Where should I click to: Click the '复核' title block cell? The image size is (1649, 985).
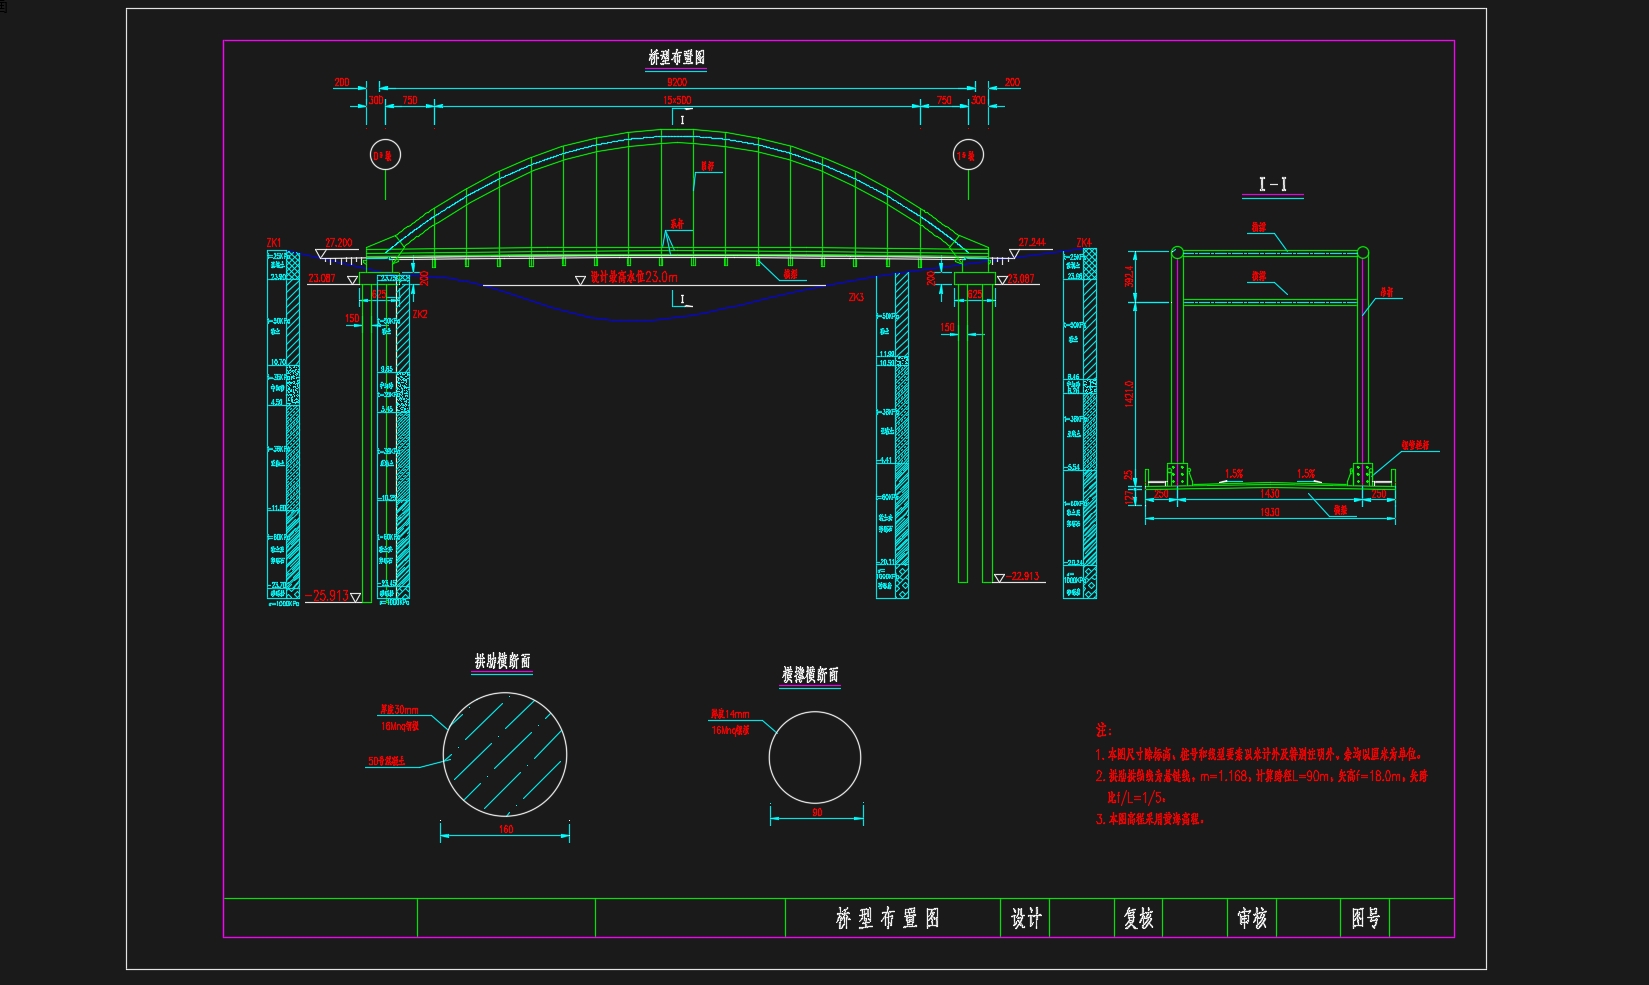click(1139, 918)
